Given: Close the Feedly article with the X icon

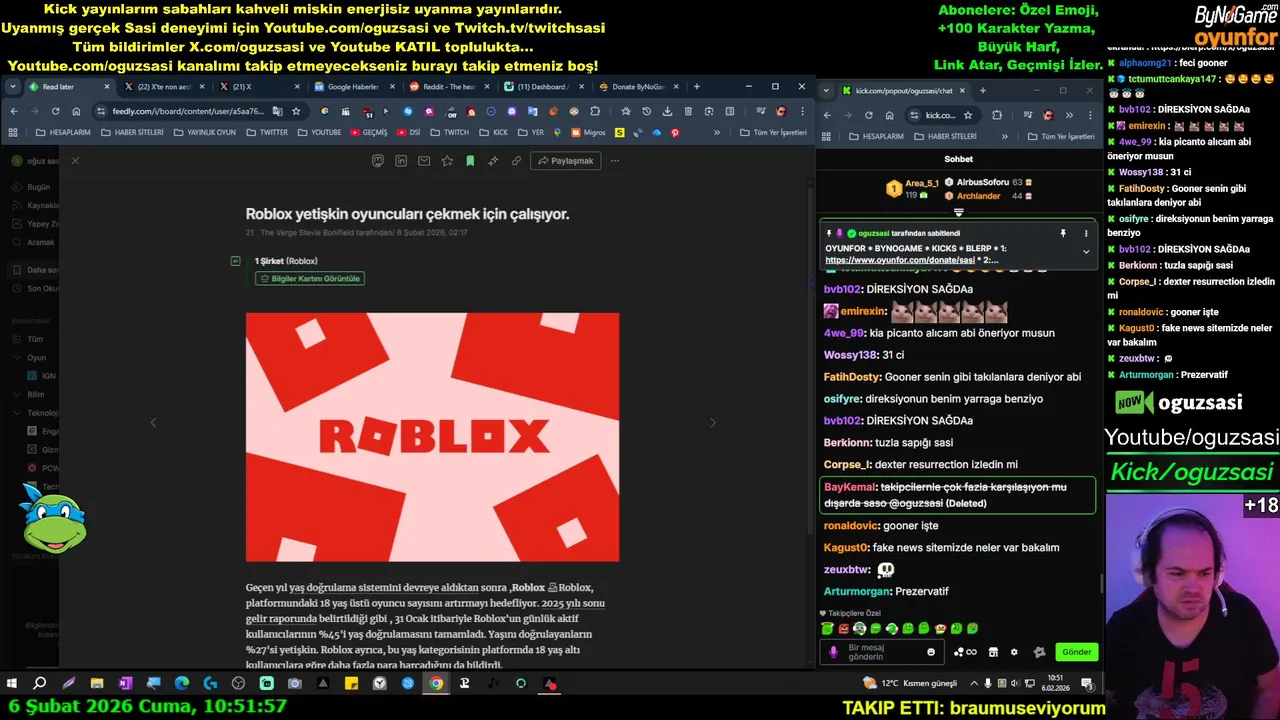Looking at the screenshot, I should [x=75, y=160].
